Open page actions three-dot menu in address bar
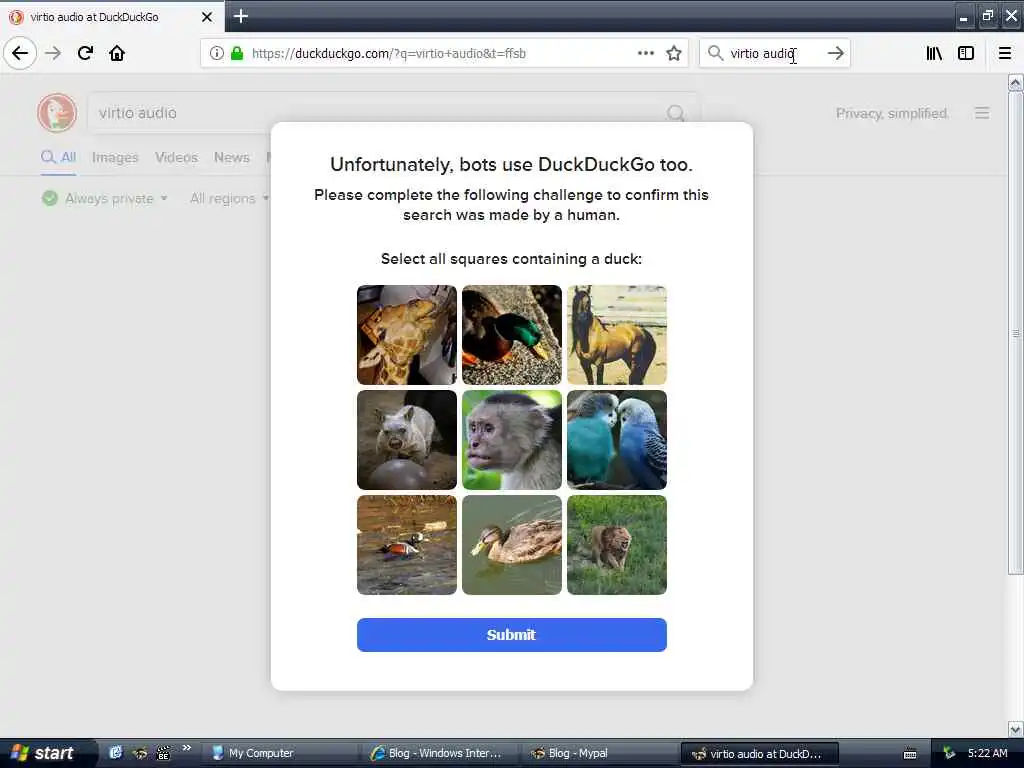1024x768 pixels. tap(645, 53)
